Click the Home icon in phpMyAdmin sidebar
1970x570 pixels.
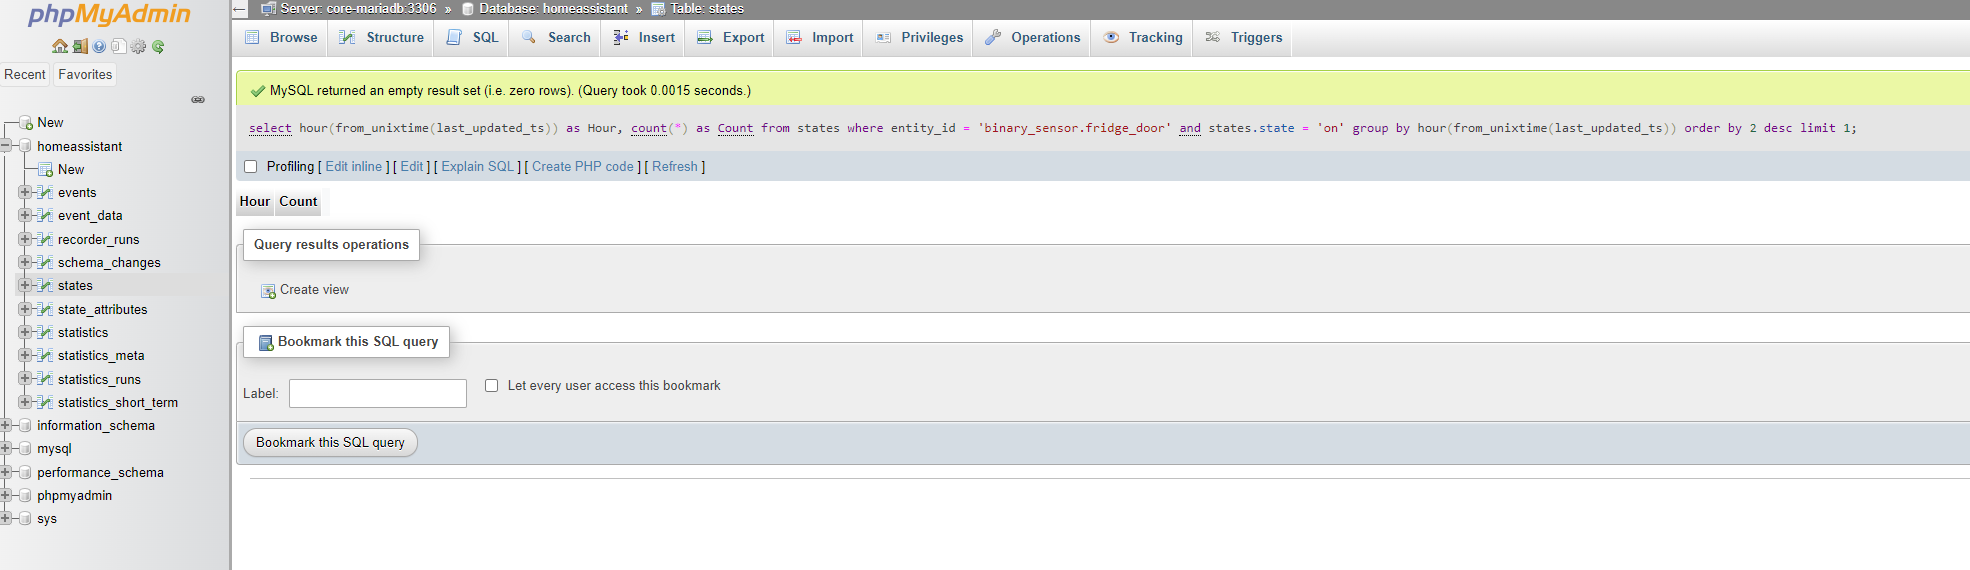tap(60, 46)
